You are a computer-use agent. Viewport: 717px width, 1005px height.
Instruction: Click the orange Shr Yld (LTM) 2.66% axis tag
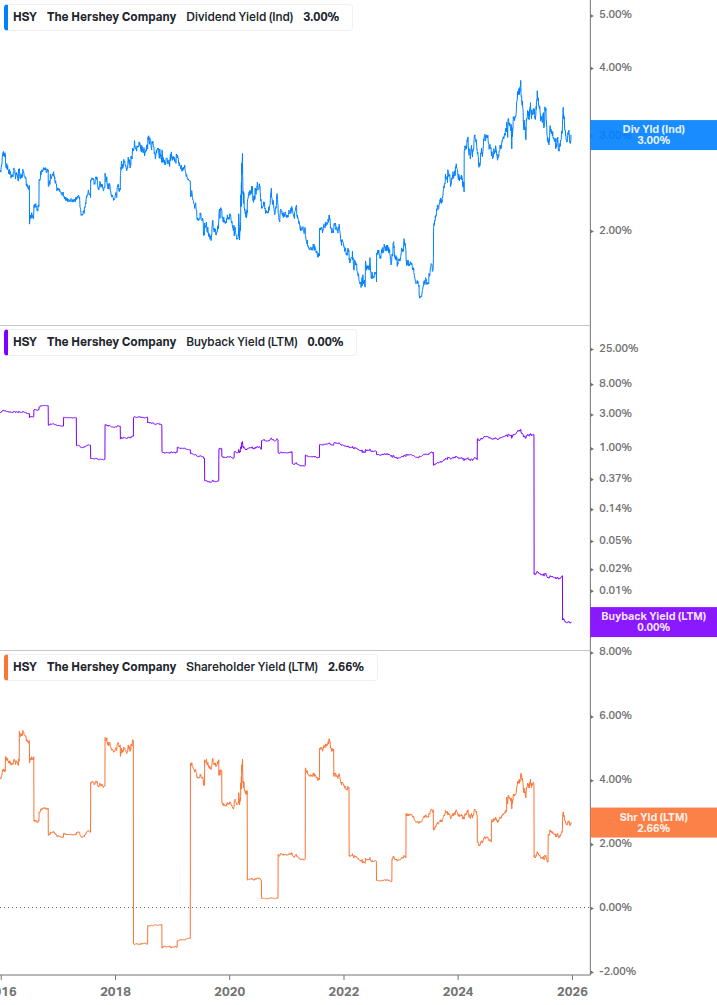click(x=654, y=822)
